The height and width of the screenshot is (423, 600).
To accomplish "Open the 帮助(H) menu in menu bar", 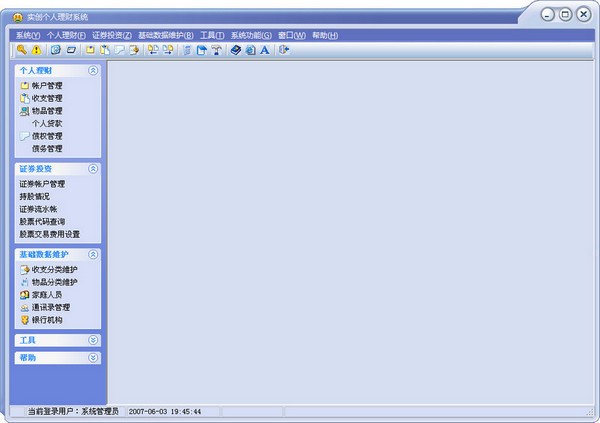I will (x=325, y=36).
